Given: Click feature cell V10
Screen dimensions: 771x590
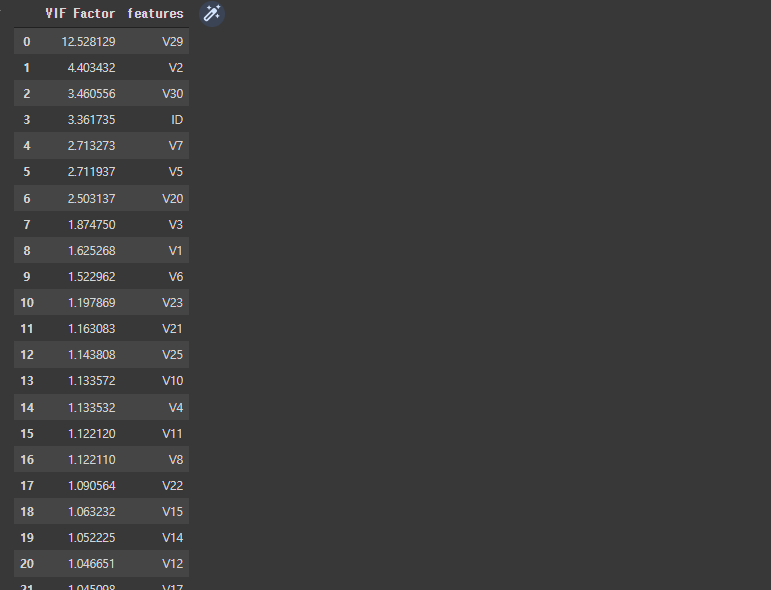Looking at the screenshot, I should (173, 381).
